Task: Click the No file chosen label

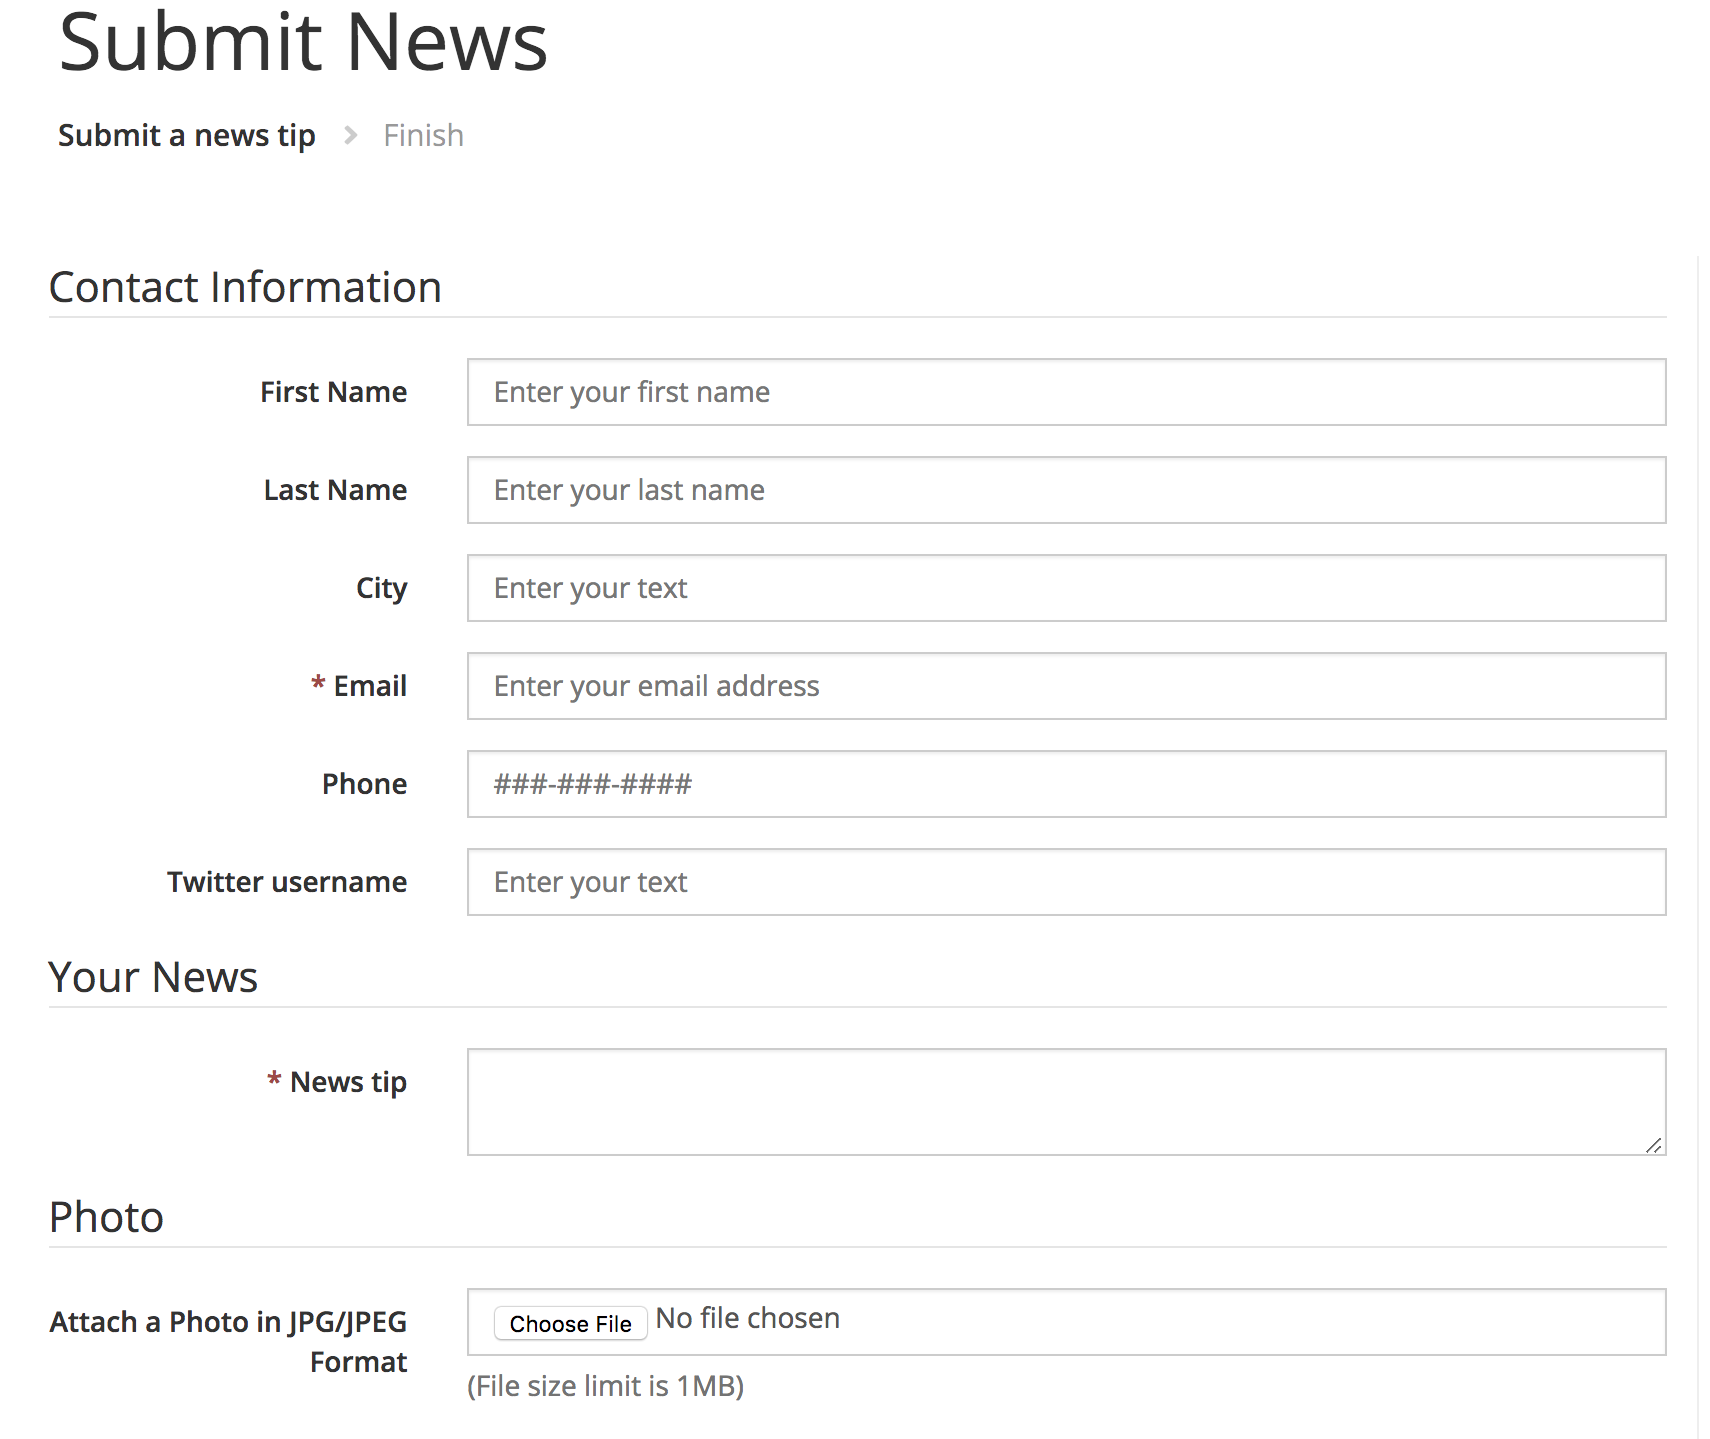Action: 747,1318
